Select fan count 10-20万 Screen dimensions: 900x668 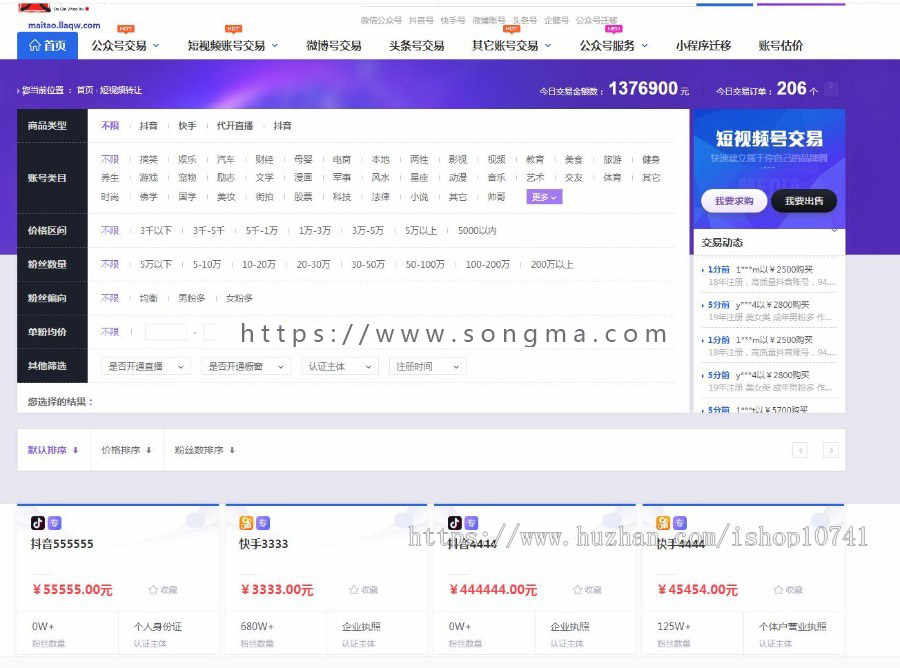(x=258, y=265)
